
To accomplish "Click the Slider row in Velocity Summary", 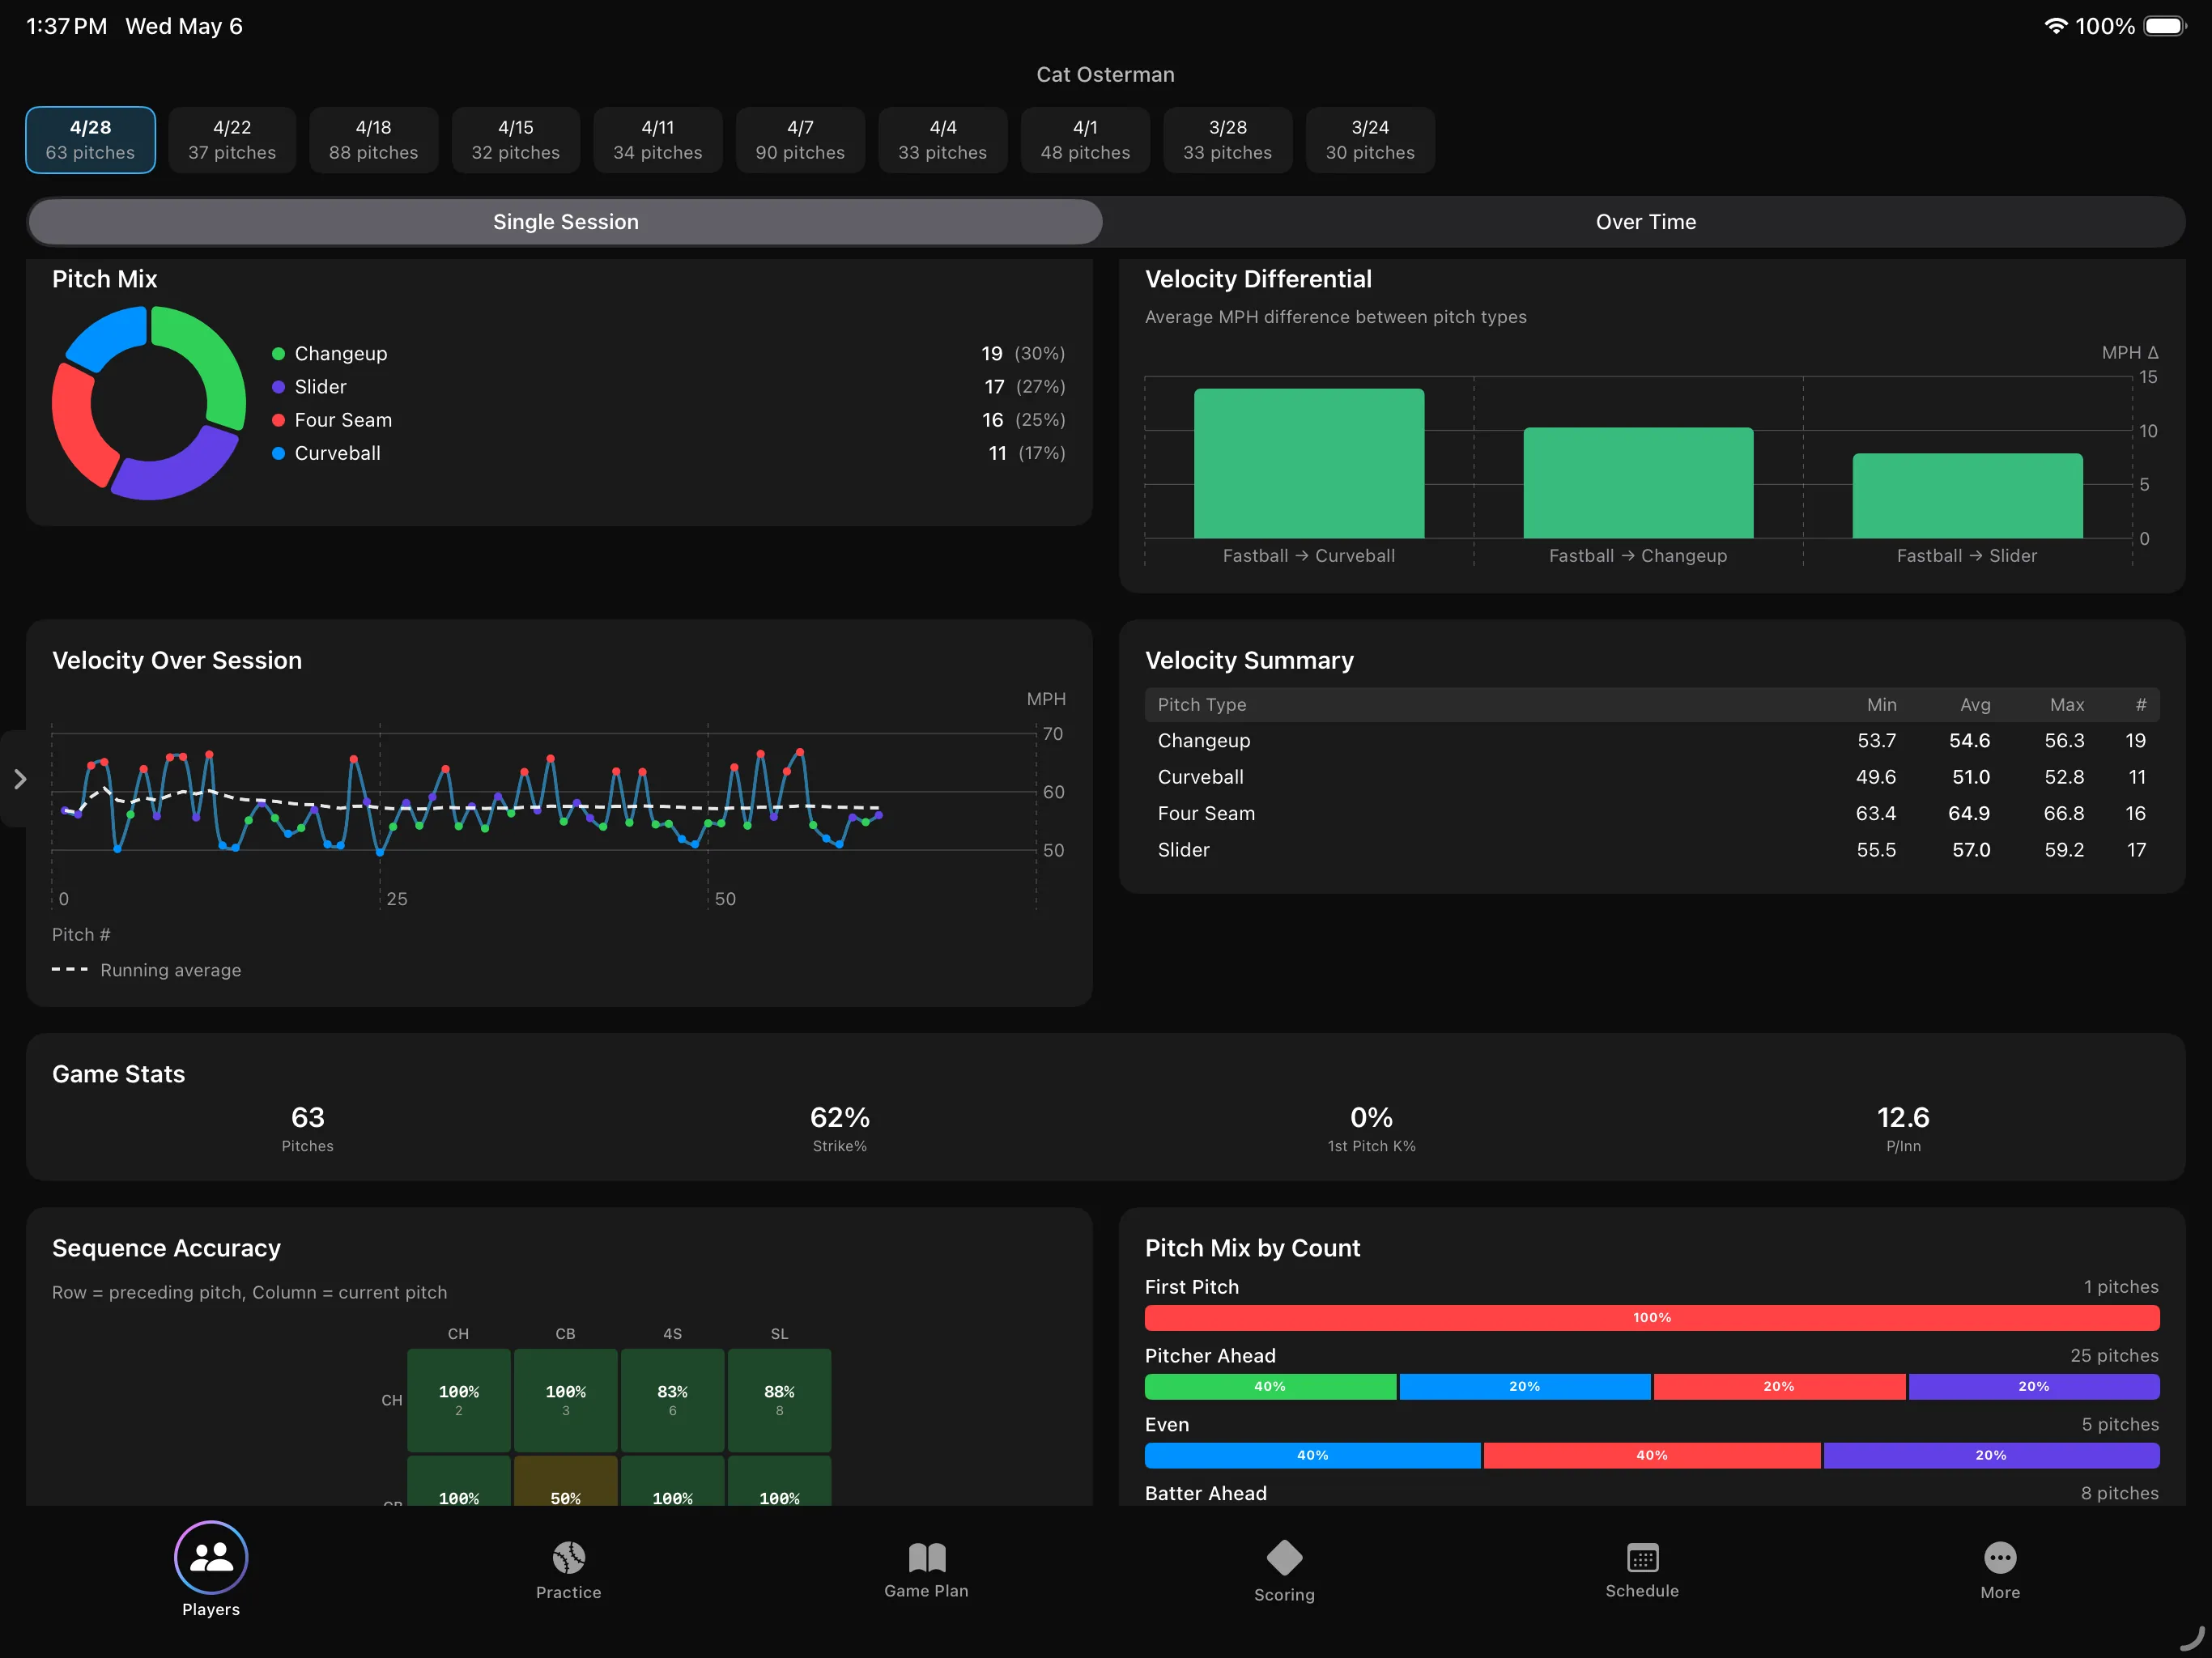I will 1652,850.
